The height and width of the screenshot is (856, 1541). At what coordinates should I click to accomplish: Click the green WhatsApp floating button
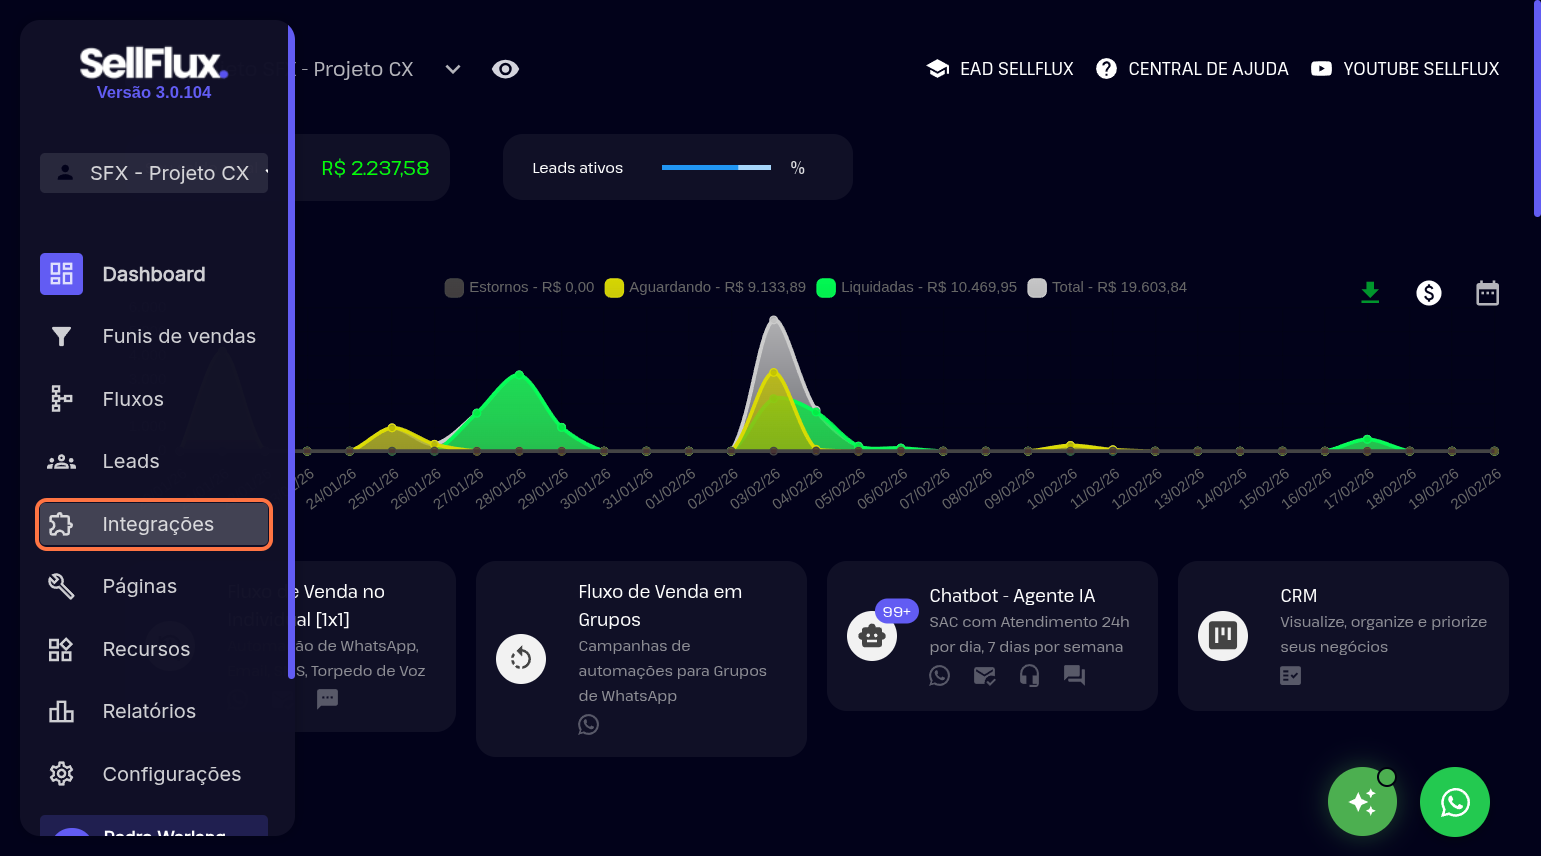tap(1454, 802)
